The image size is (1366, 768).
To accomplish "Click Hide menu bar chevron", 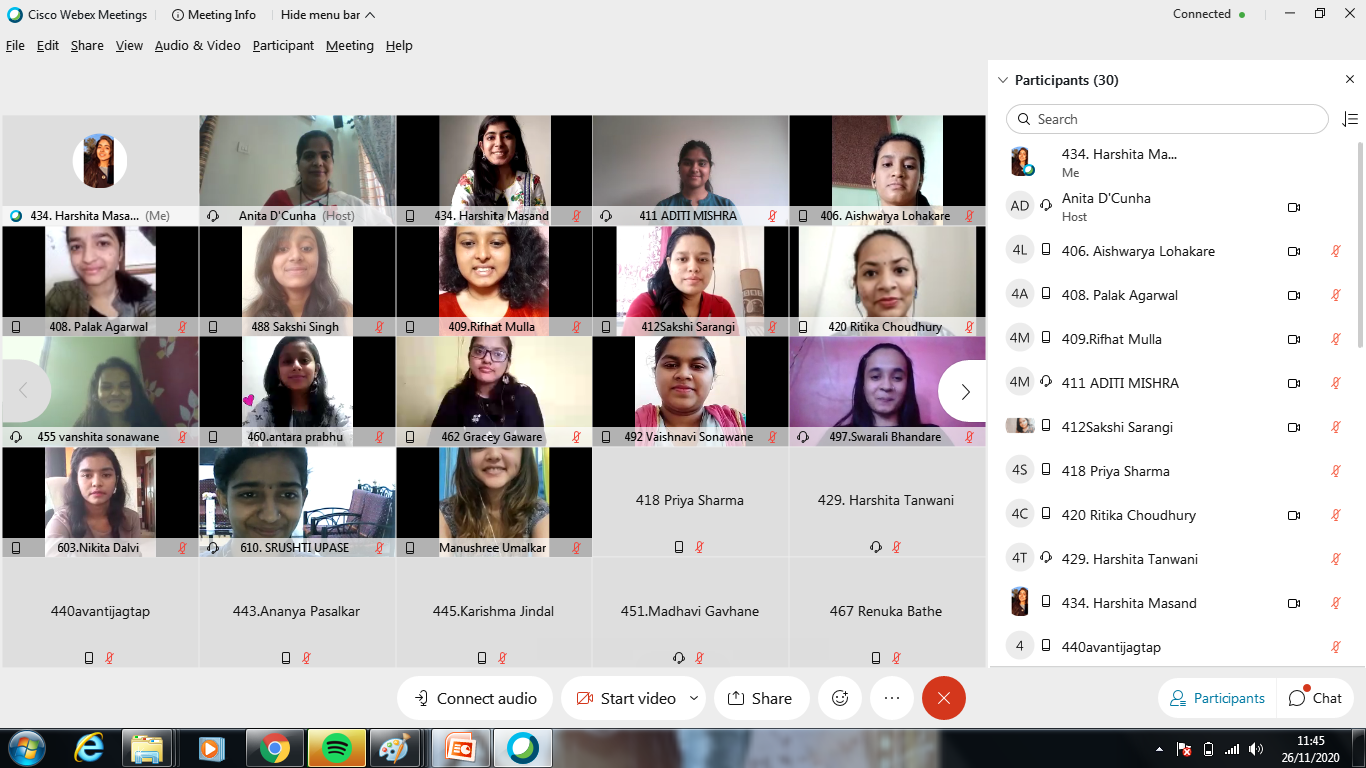I will [370, 15].
